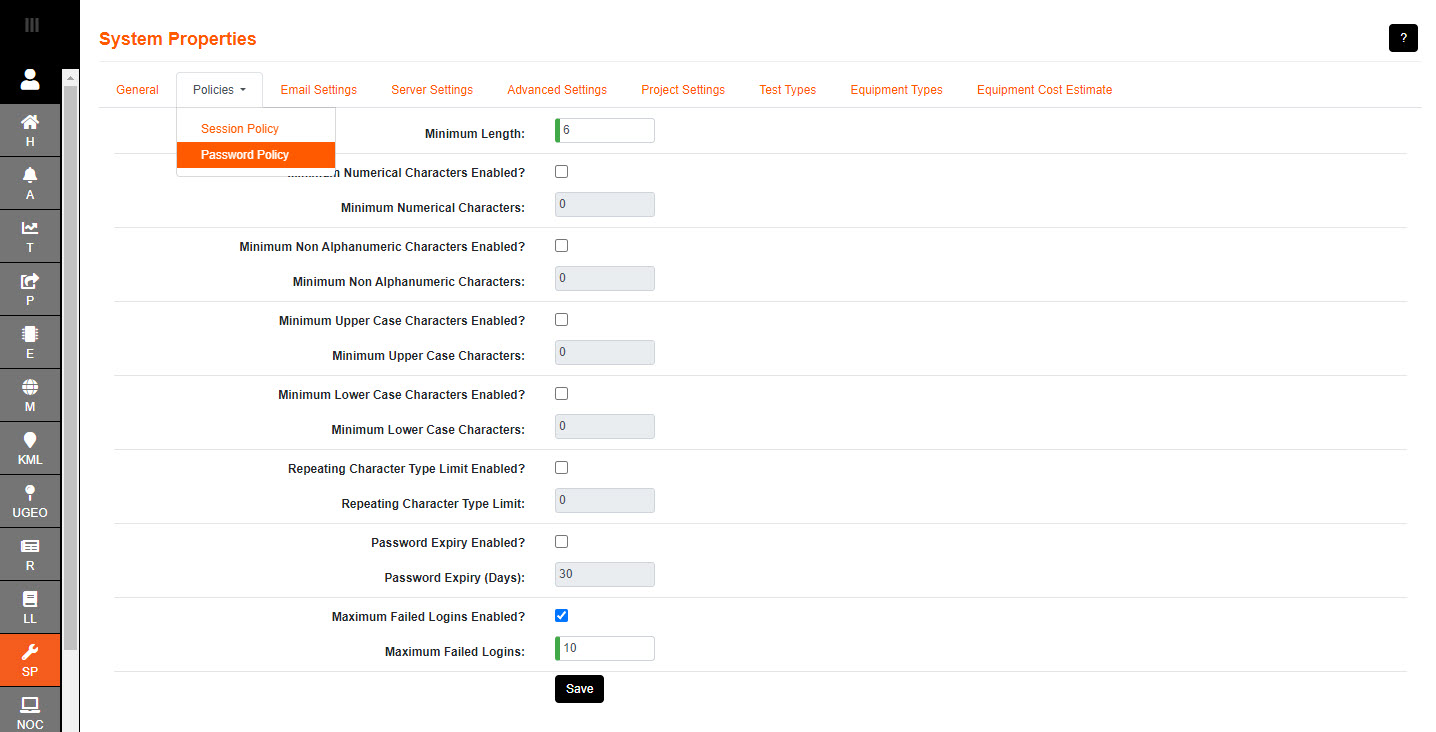Open the T trends chart sidebar icon
1436x732 pixels.
coord(30,236)
